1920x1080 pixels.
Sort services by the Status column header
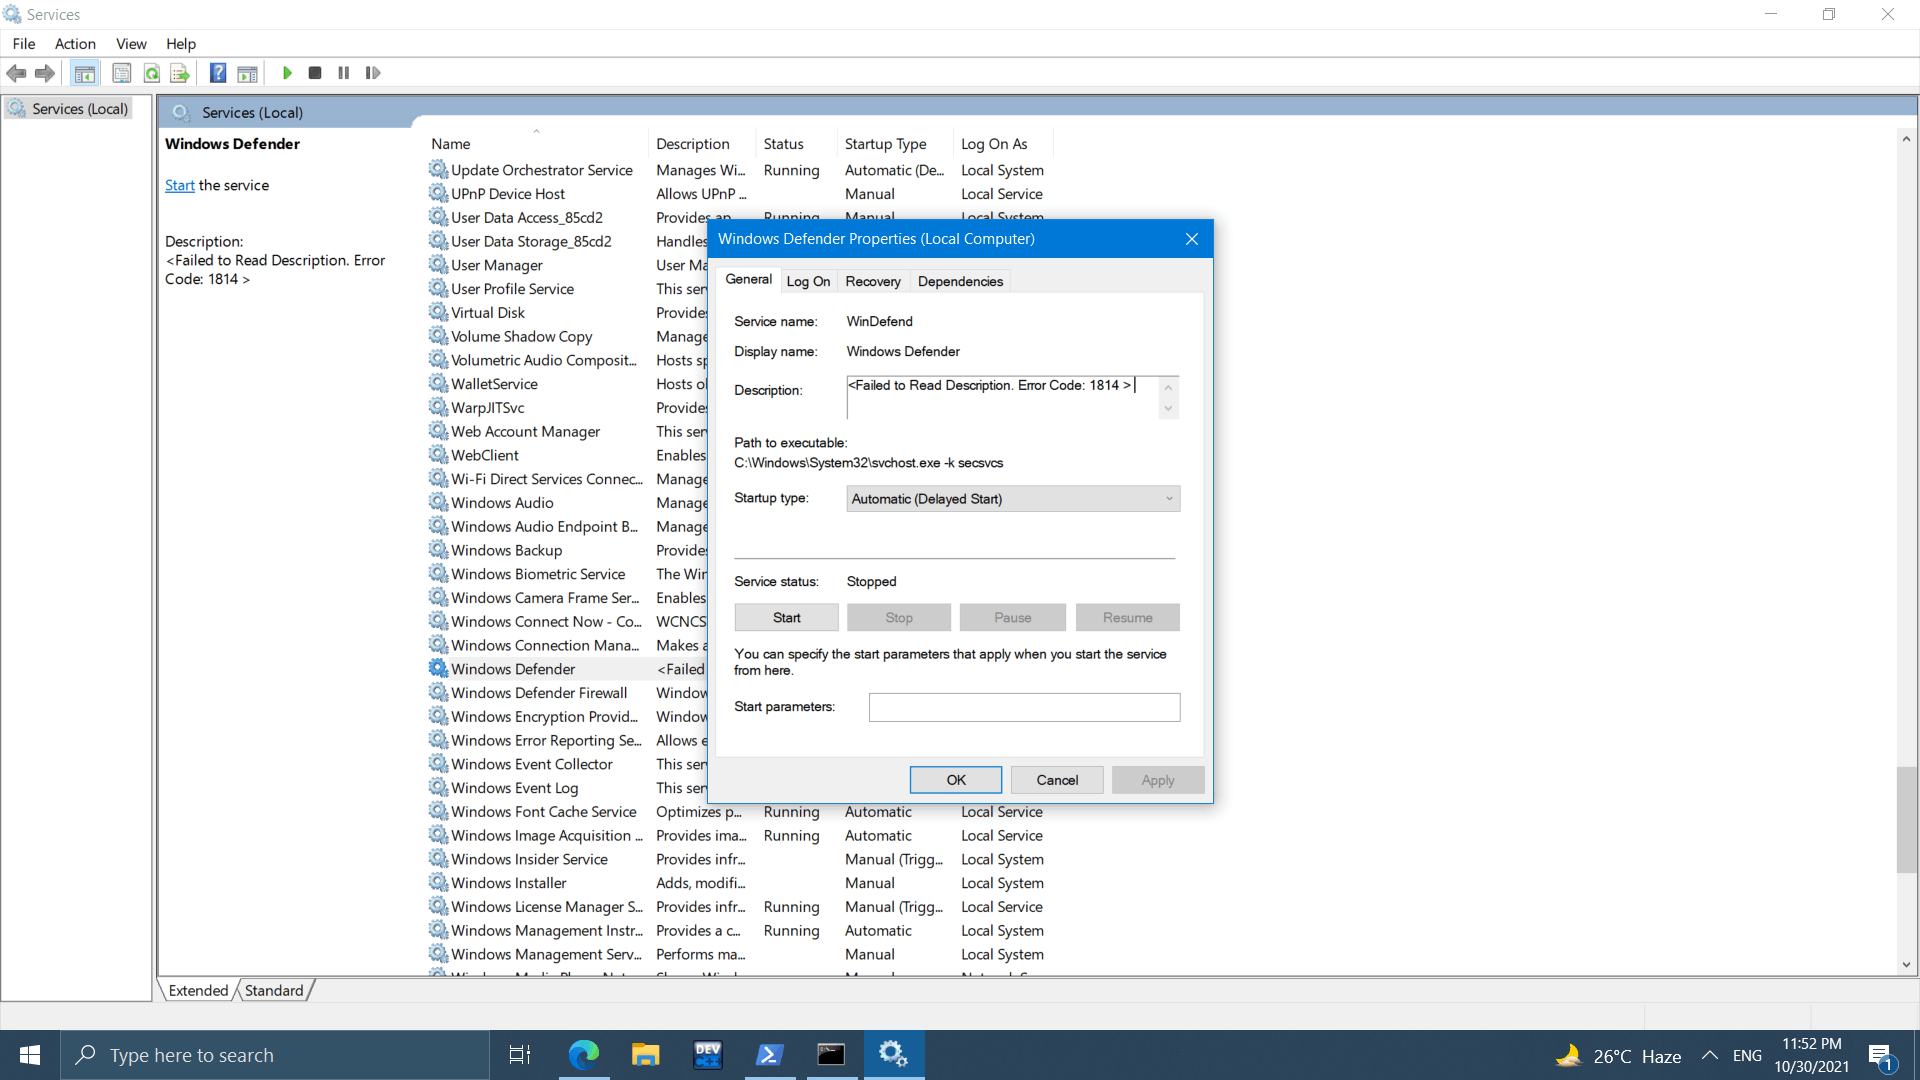tap(783, 143)
